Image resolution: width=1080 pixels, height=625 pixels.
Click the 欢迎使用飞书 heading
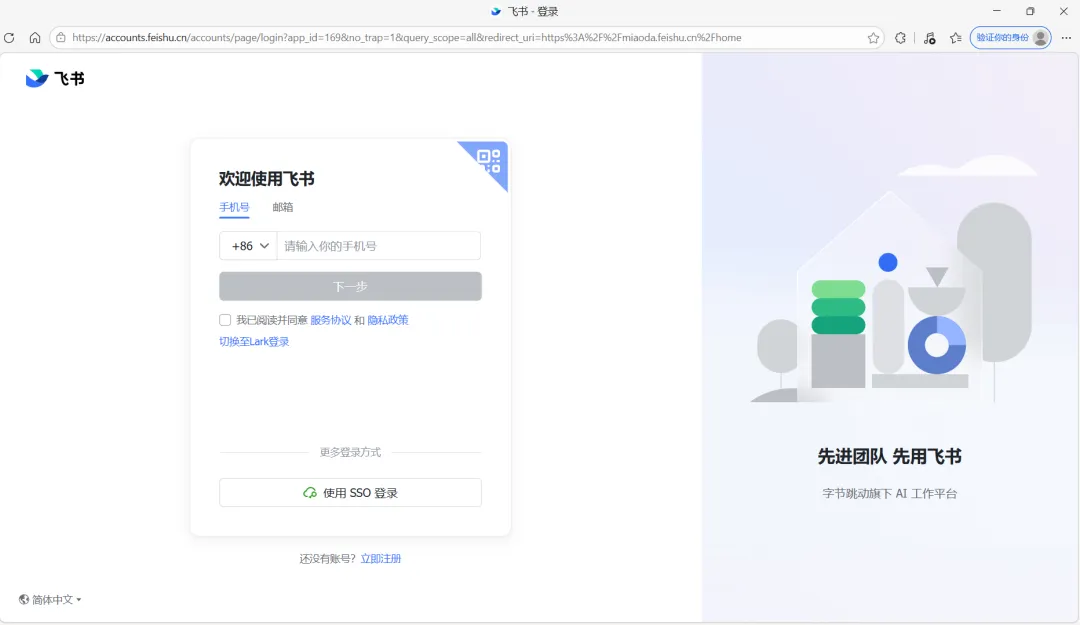(267, 179)
